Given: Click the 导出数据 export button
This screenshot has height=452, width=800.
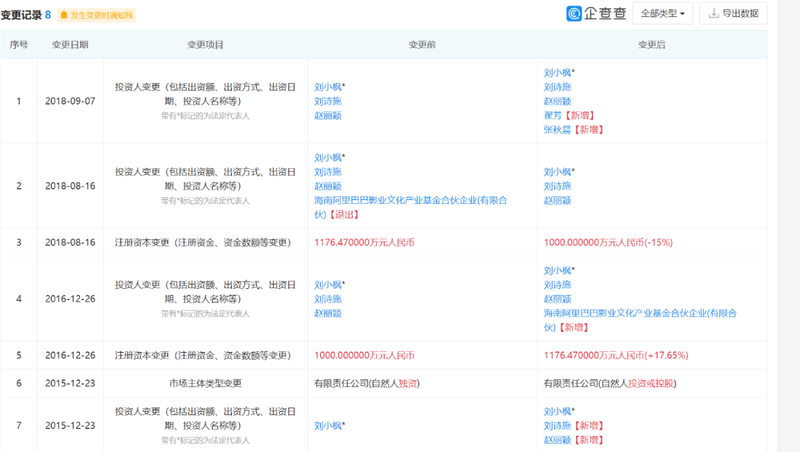Looking at the screenshot, I should click(733, 13).
